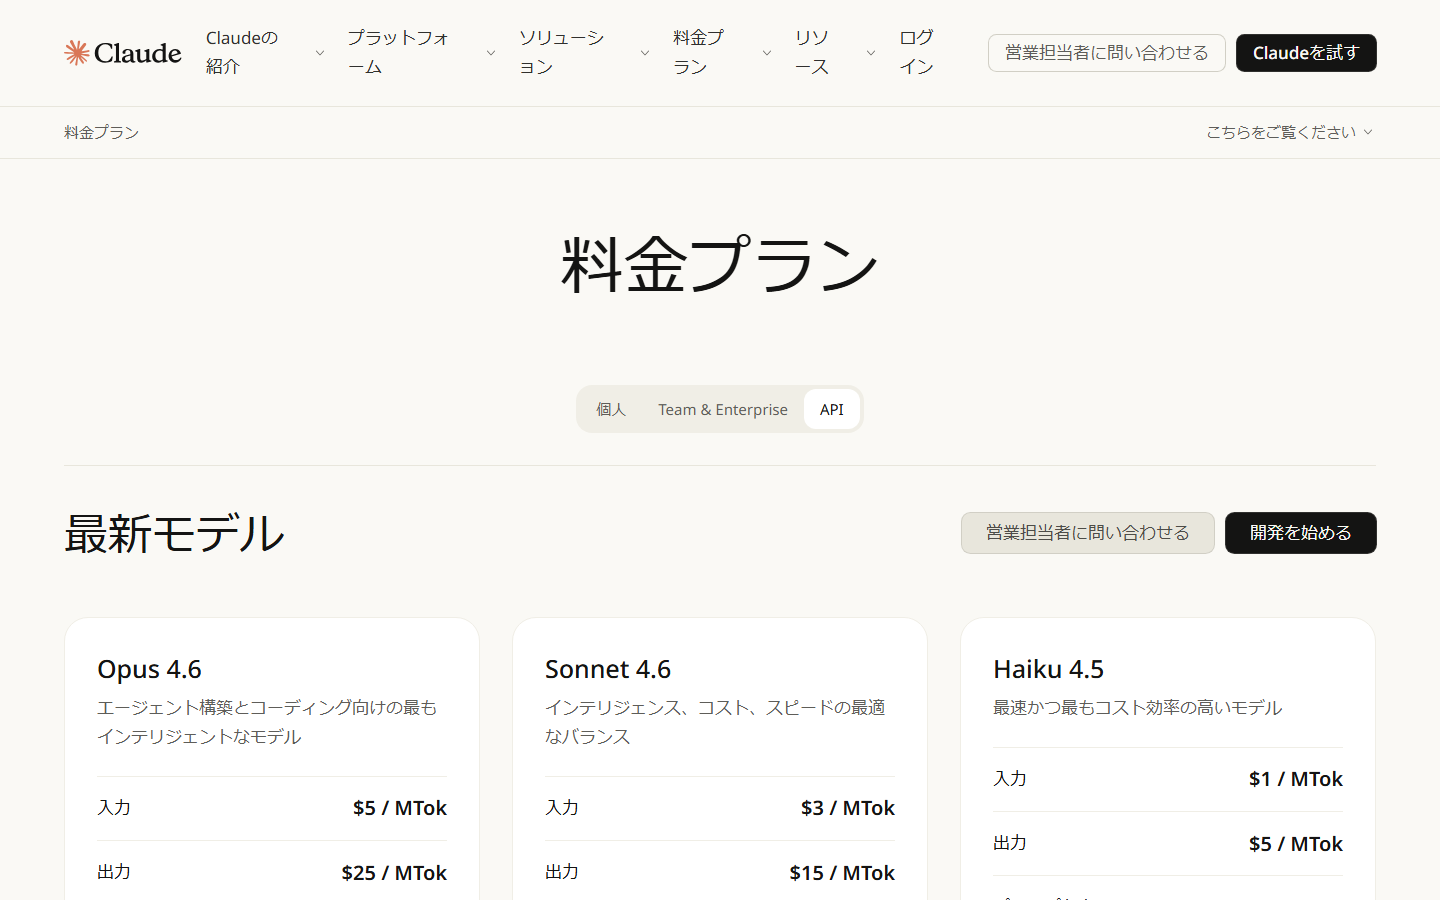This screenshot has height=900, width=1440.
Task: Expand the Claudeの紹介 menu chevron
Action: [x=320, y=53]
